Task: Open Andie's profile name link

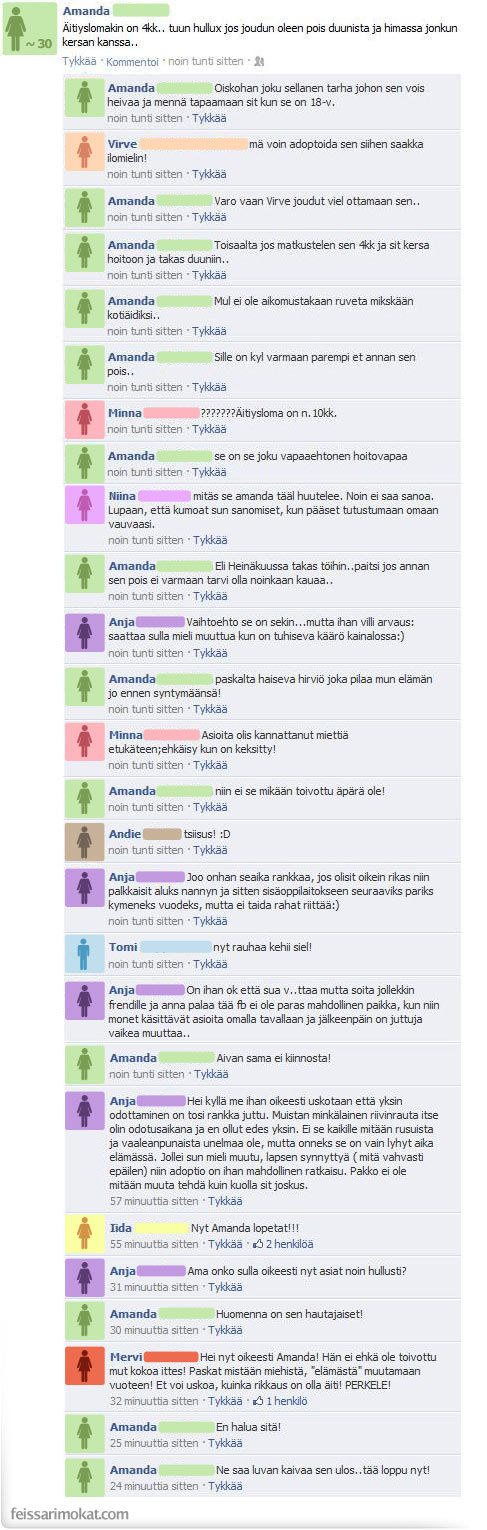Action: click(124, 834)
